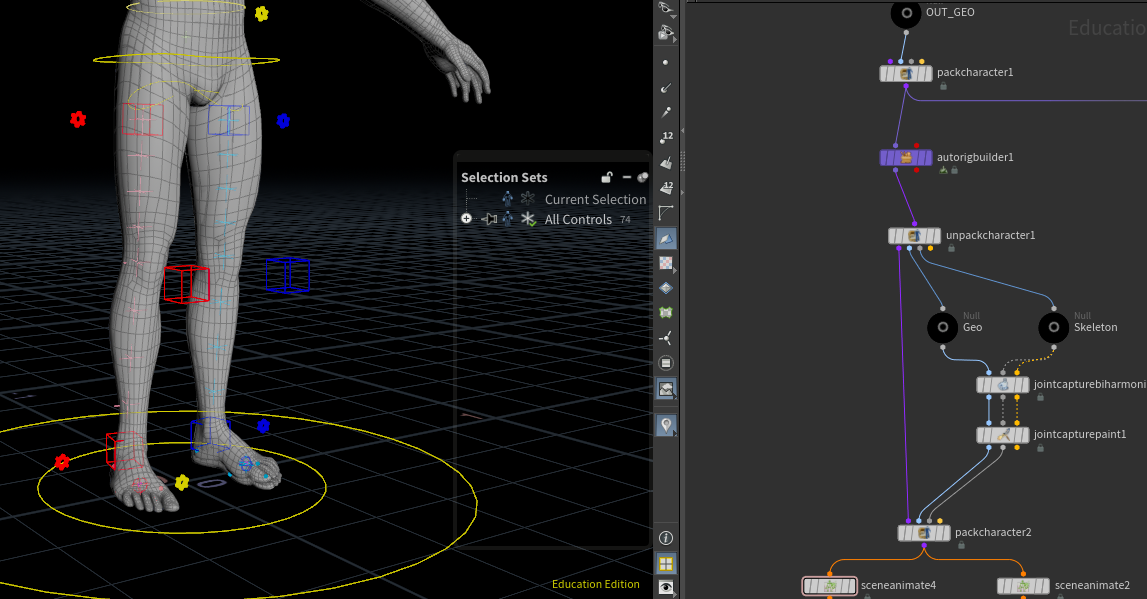Toggle display points in viewport toolbar

[x=666, y=62]
